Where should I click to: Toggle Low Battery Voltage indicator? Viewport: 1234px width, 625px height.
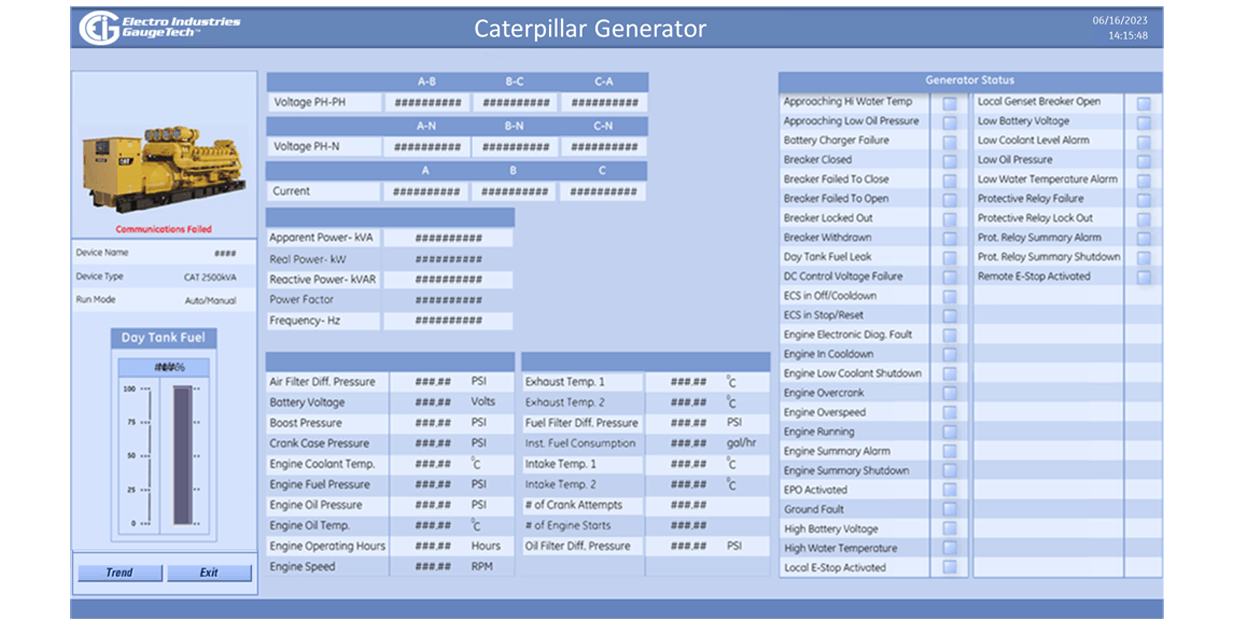point(1143,121)
